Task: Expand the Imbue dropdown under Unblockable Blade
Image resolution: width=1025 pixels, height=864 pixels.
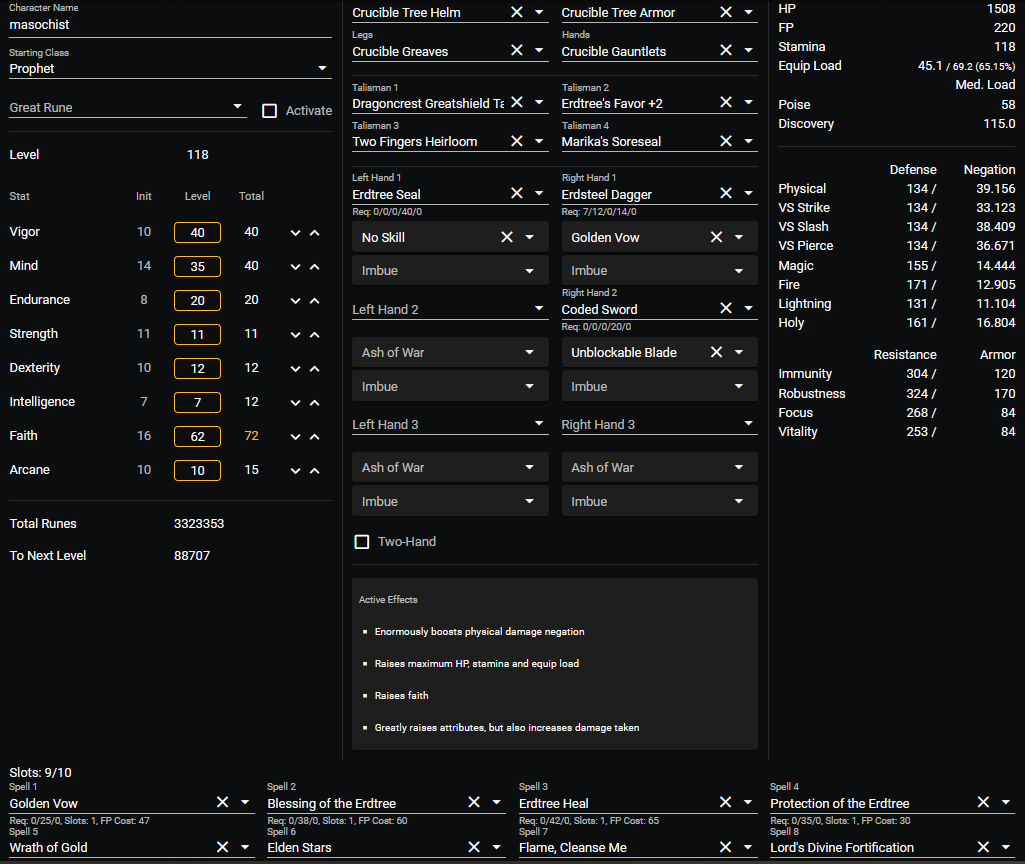Action: (x=660, y=386)
